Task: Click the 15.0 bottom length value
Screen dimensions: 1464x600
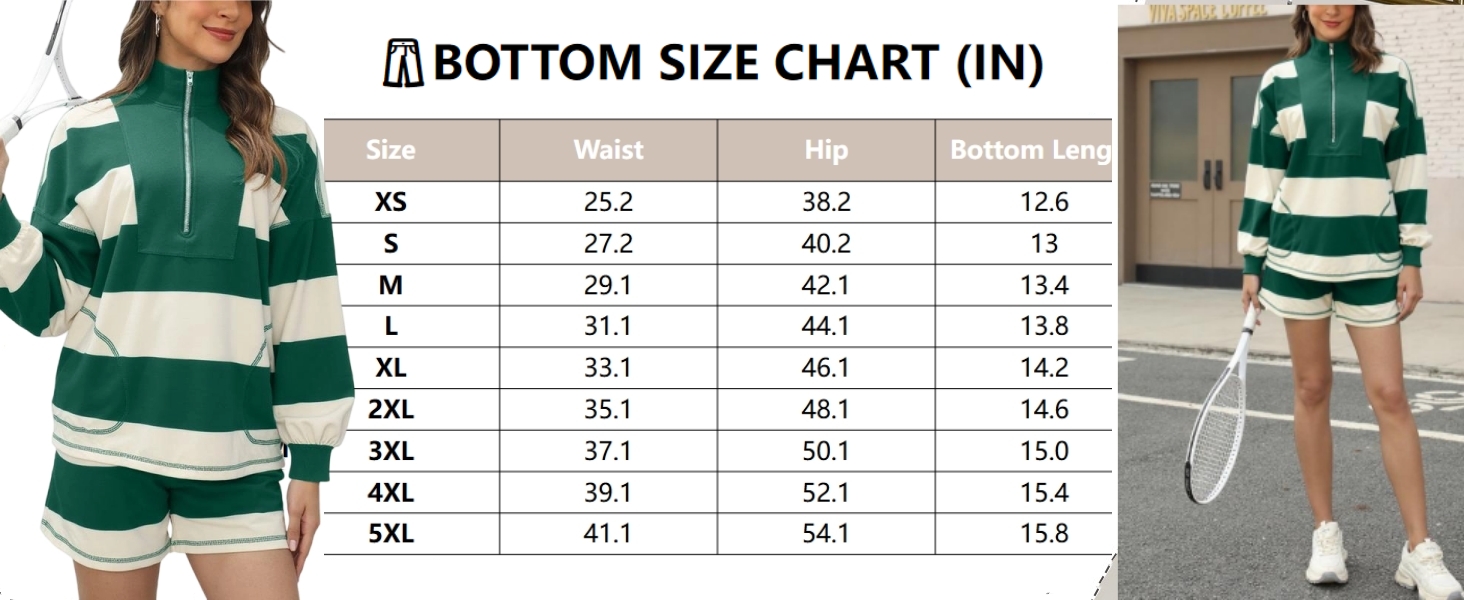Action: (x=1044, y=452)
